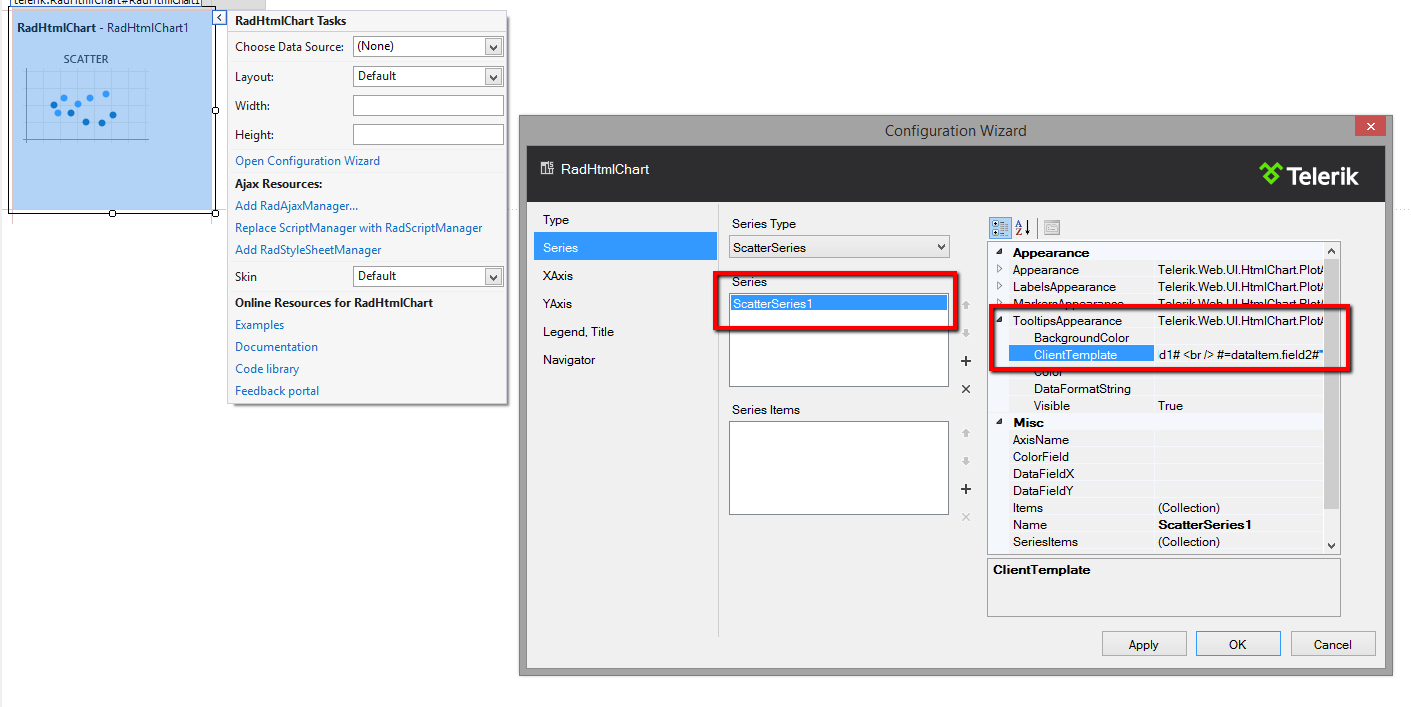Select the DataFormatString property
This screenshot has height=707, width=1411.
(1080, 389)
